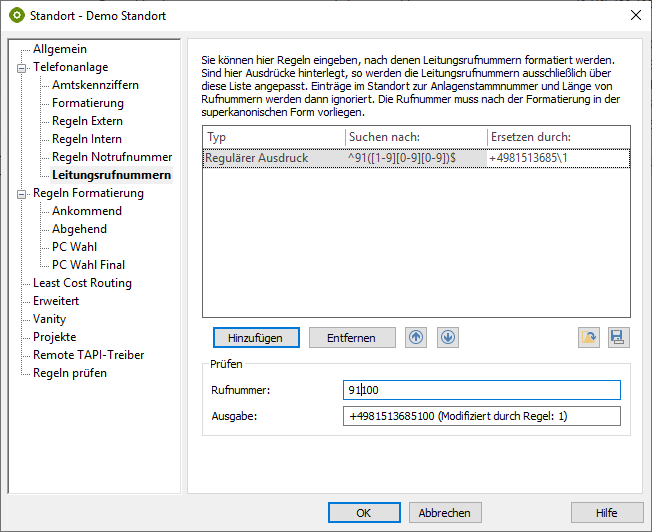Image resolution: width=652 pixels, height=532 pixels.
Task: Click the Abbrechen button
Action: click(x=445, y=513)
